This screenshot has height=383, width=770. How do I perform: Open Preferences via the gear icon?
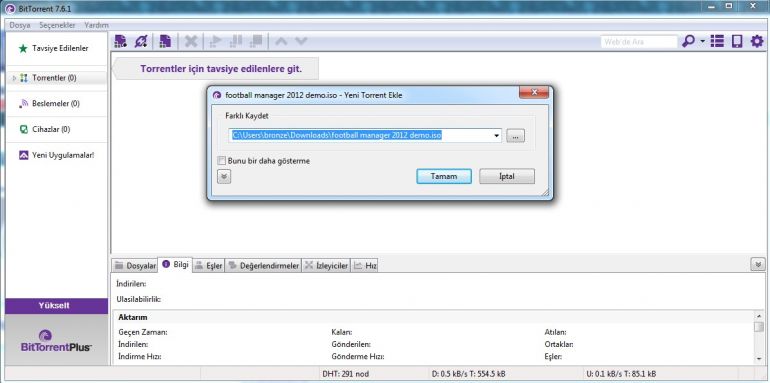[757, 41]
